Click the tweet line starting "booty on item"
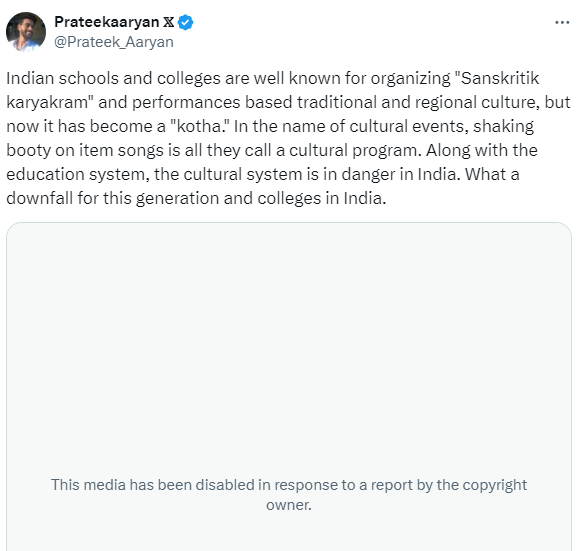The width and height of the screenshot is (582, 551). click(x=272, y=150)
